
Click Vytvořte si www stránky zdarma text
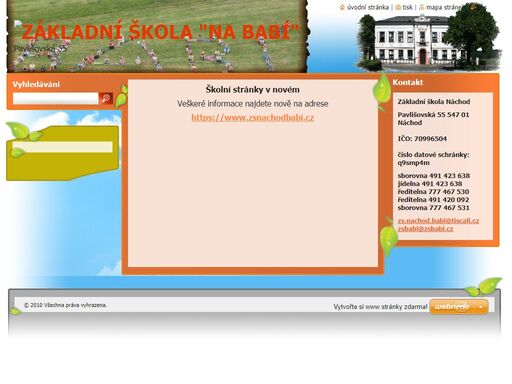pos(380,307)
